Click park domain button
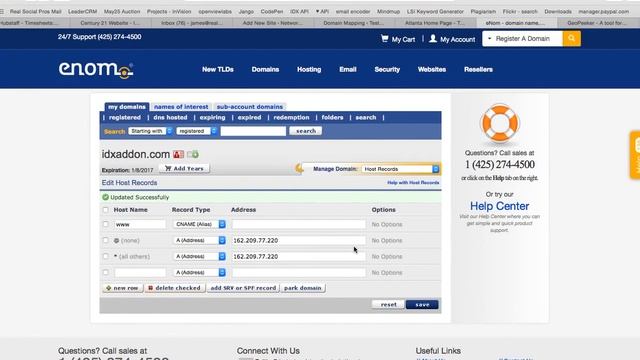640x360 pixels. pos(302,288)
